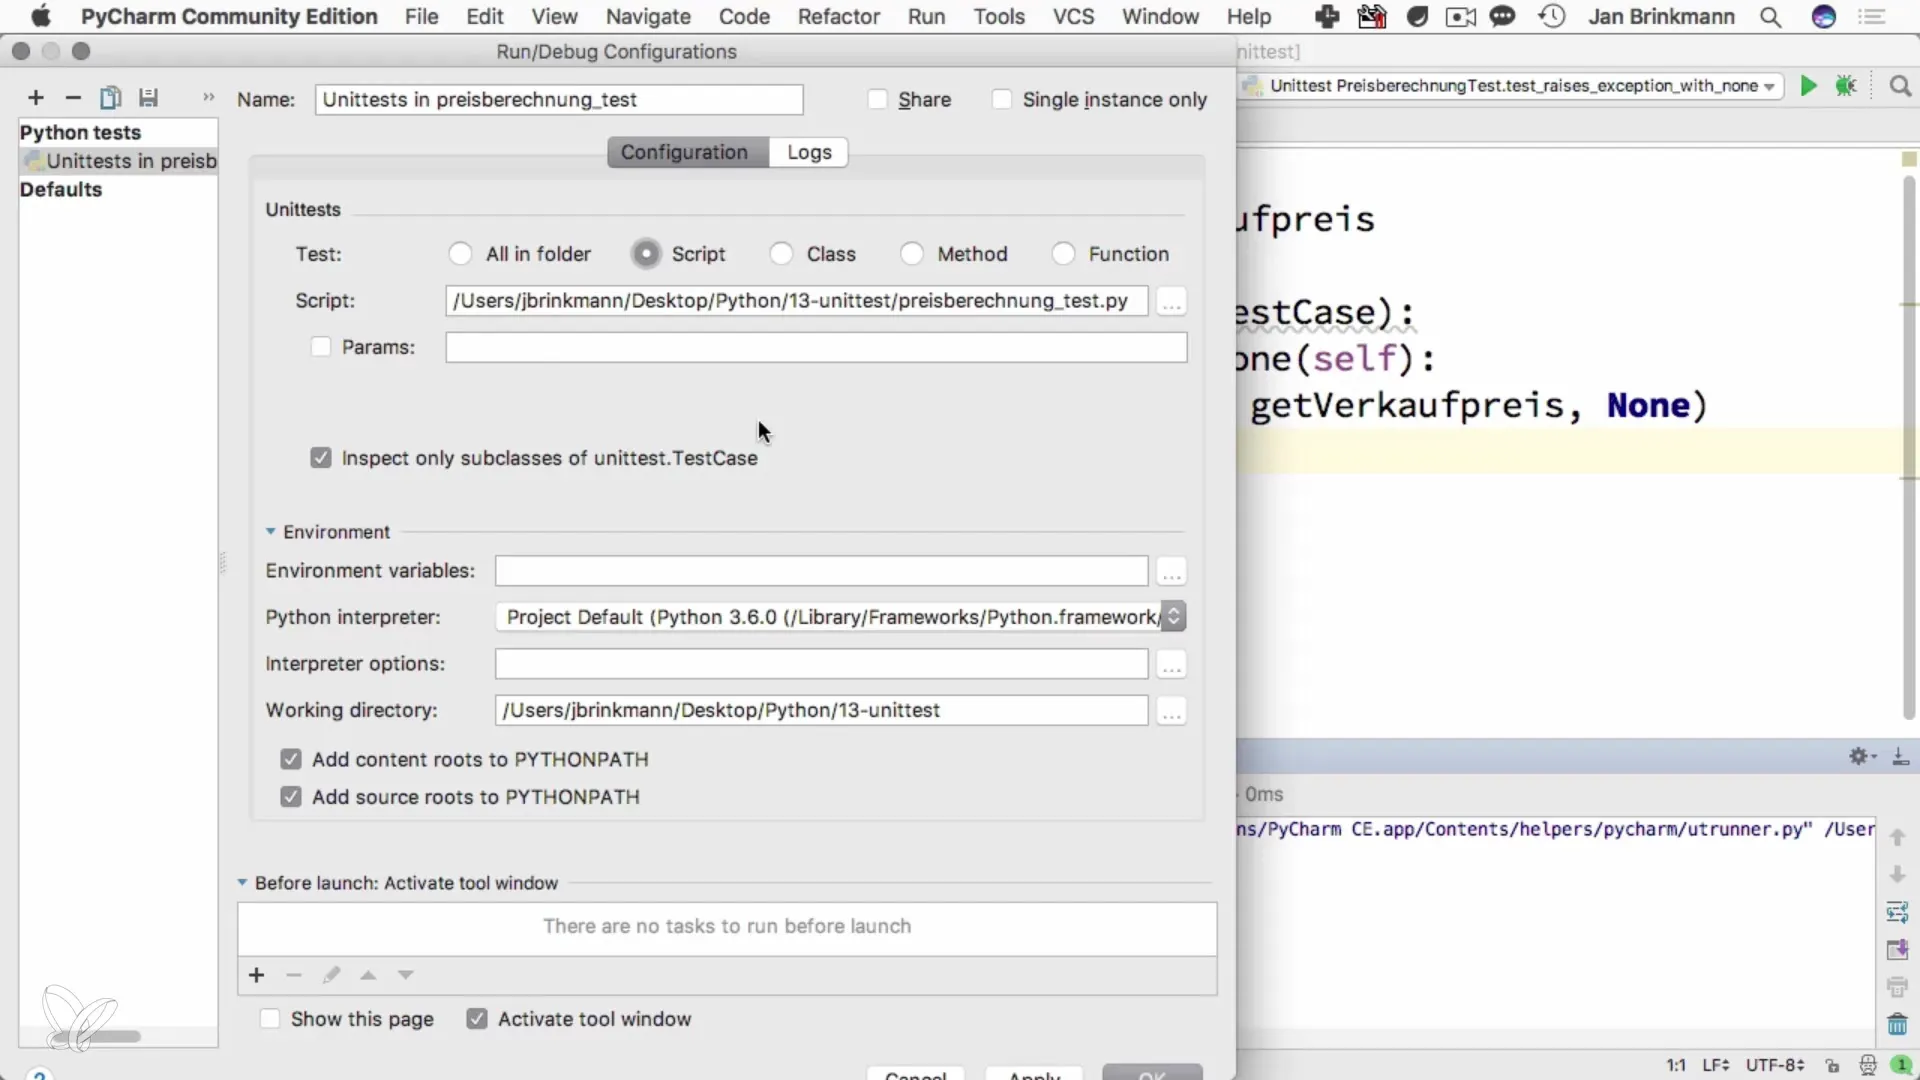Open the VCS menu
Viewport: 1920px width, 1080px height.
coord(1073,17)
